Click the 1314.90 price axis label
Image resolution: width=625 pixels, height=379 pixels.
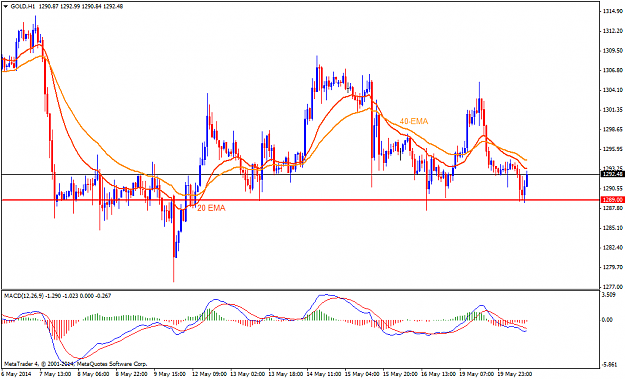613,11
